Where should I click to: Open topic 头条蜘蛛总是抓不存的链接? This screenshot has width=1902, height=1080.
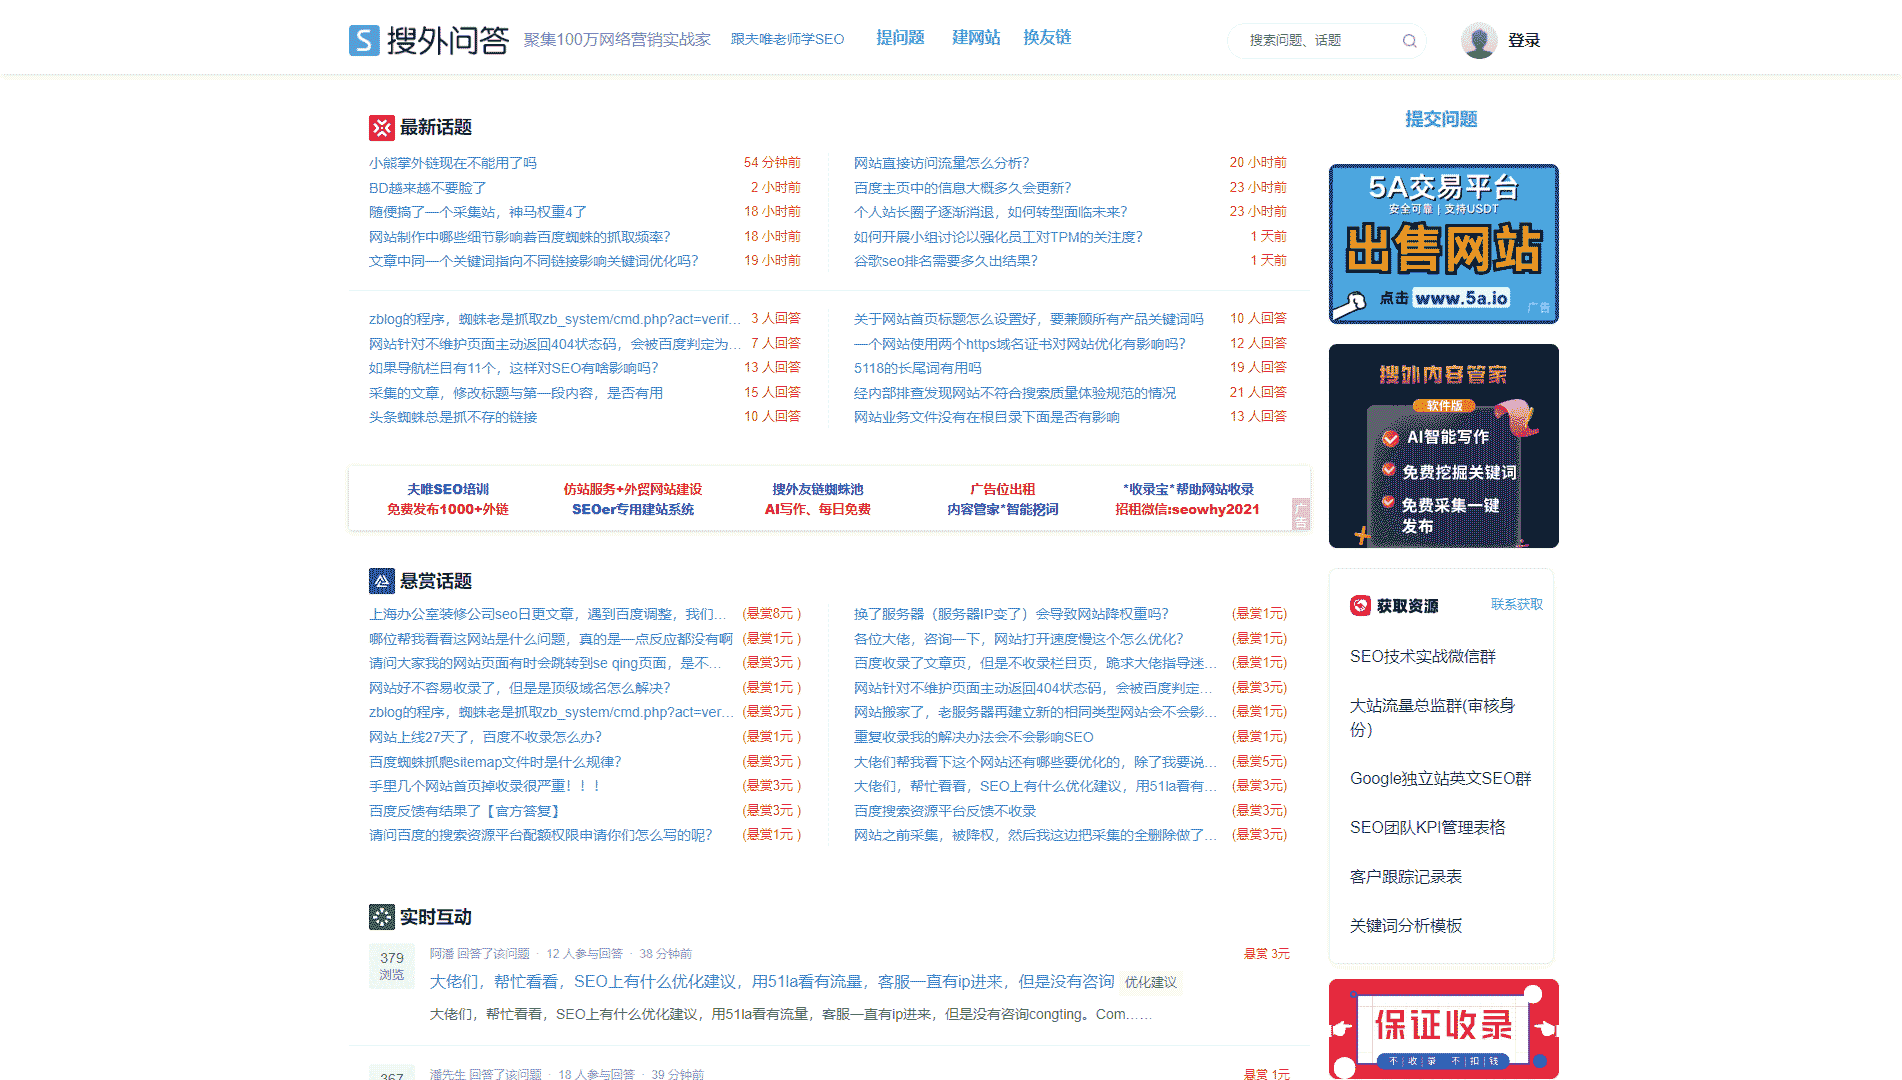pos(453,417)
